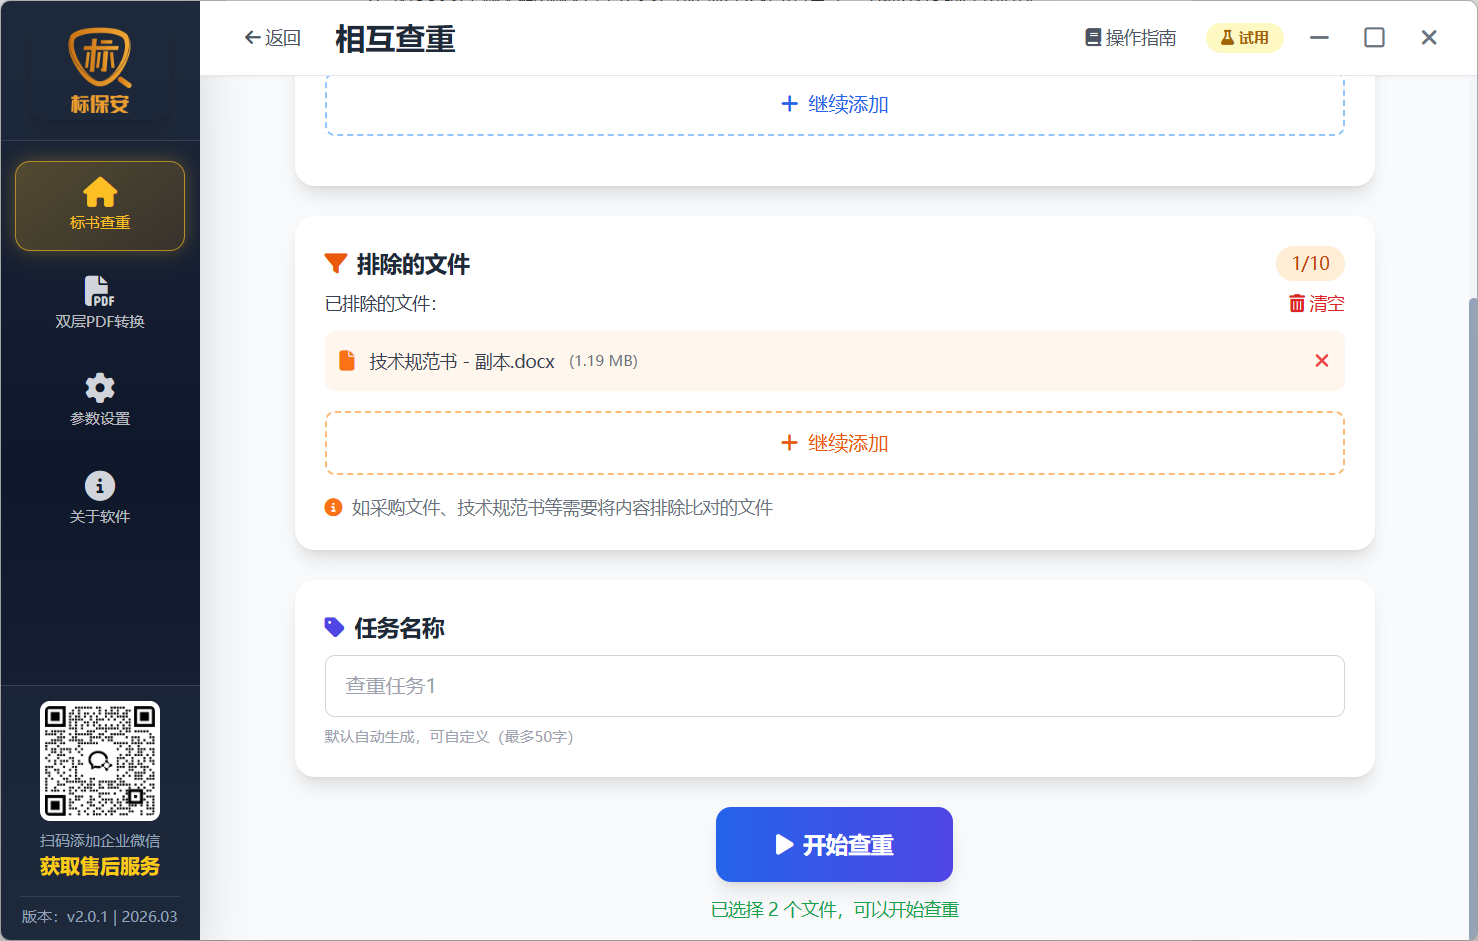
Task: Click blue 继续添加 button at top
Action: coord(835,104)
